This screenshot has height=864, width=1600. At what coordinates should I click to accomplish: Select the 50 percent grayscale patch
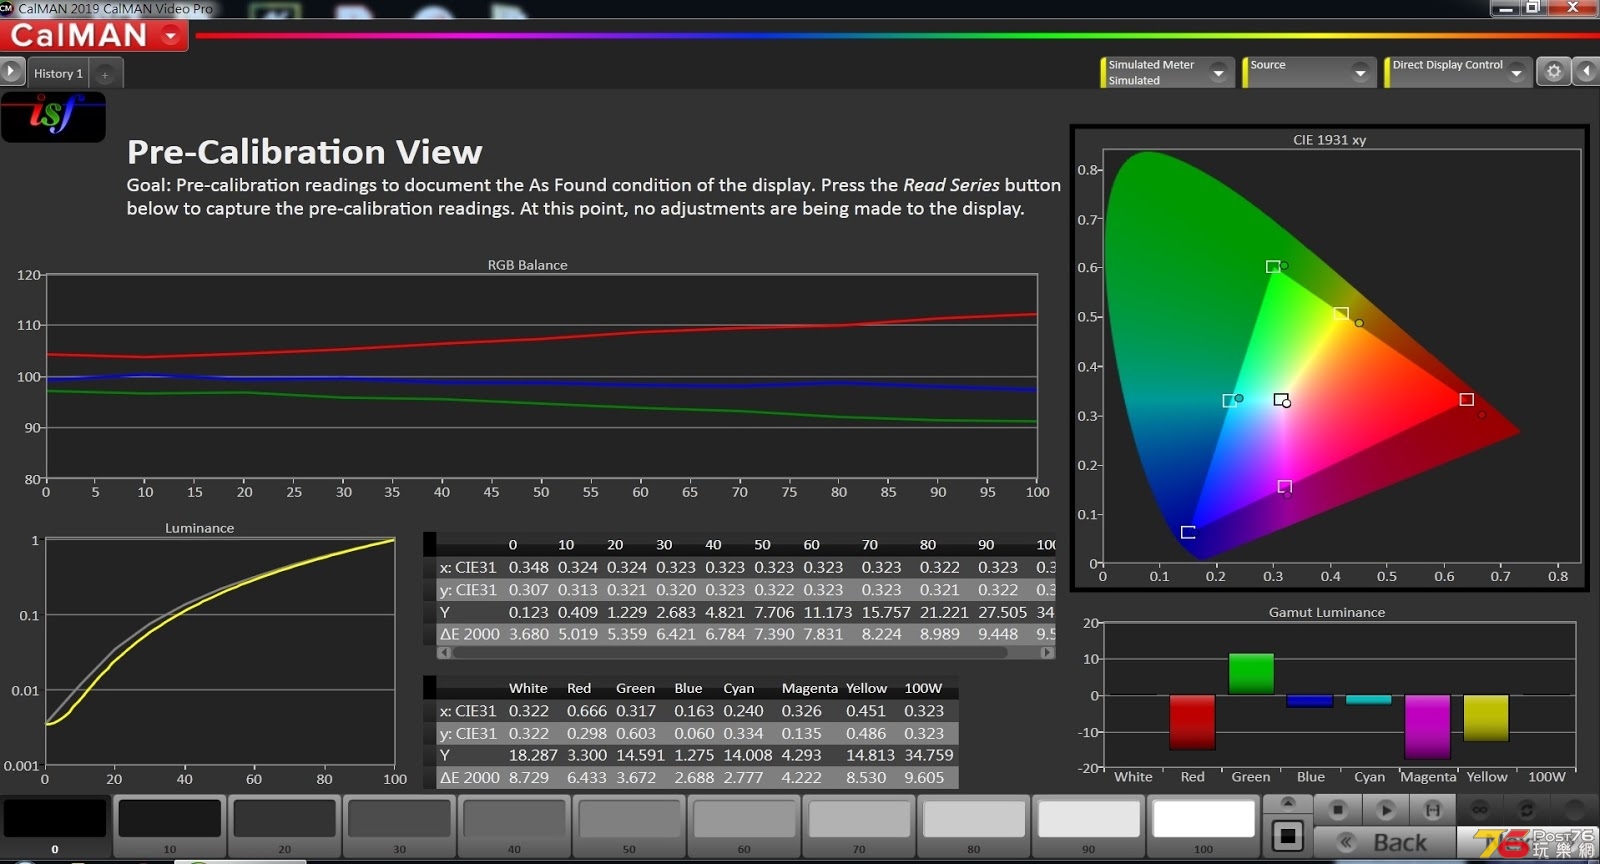(x=629, y=826)
